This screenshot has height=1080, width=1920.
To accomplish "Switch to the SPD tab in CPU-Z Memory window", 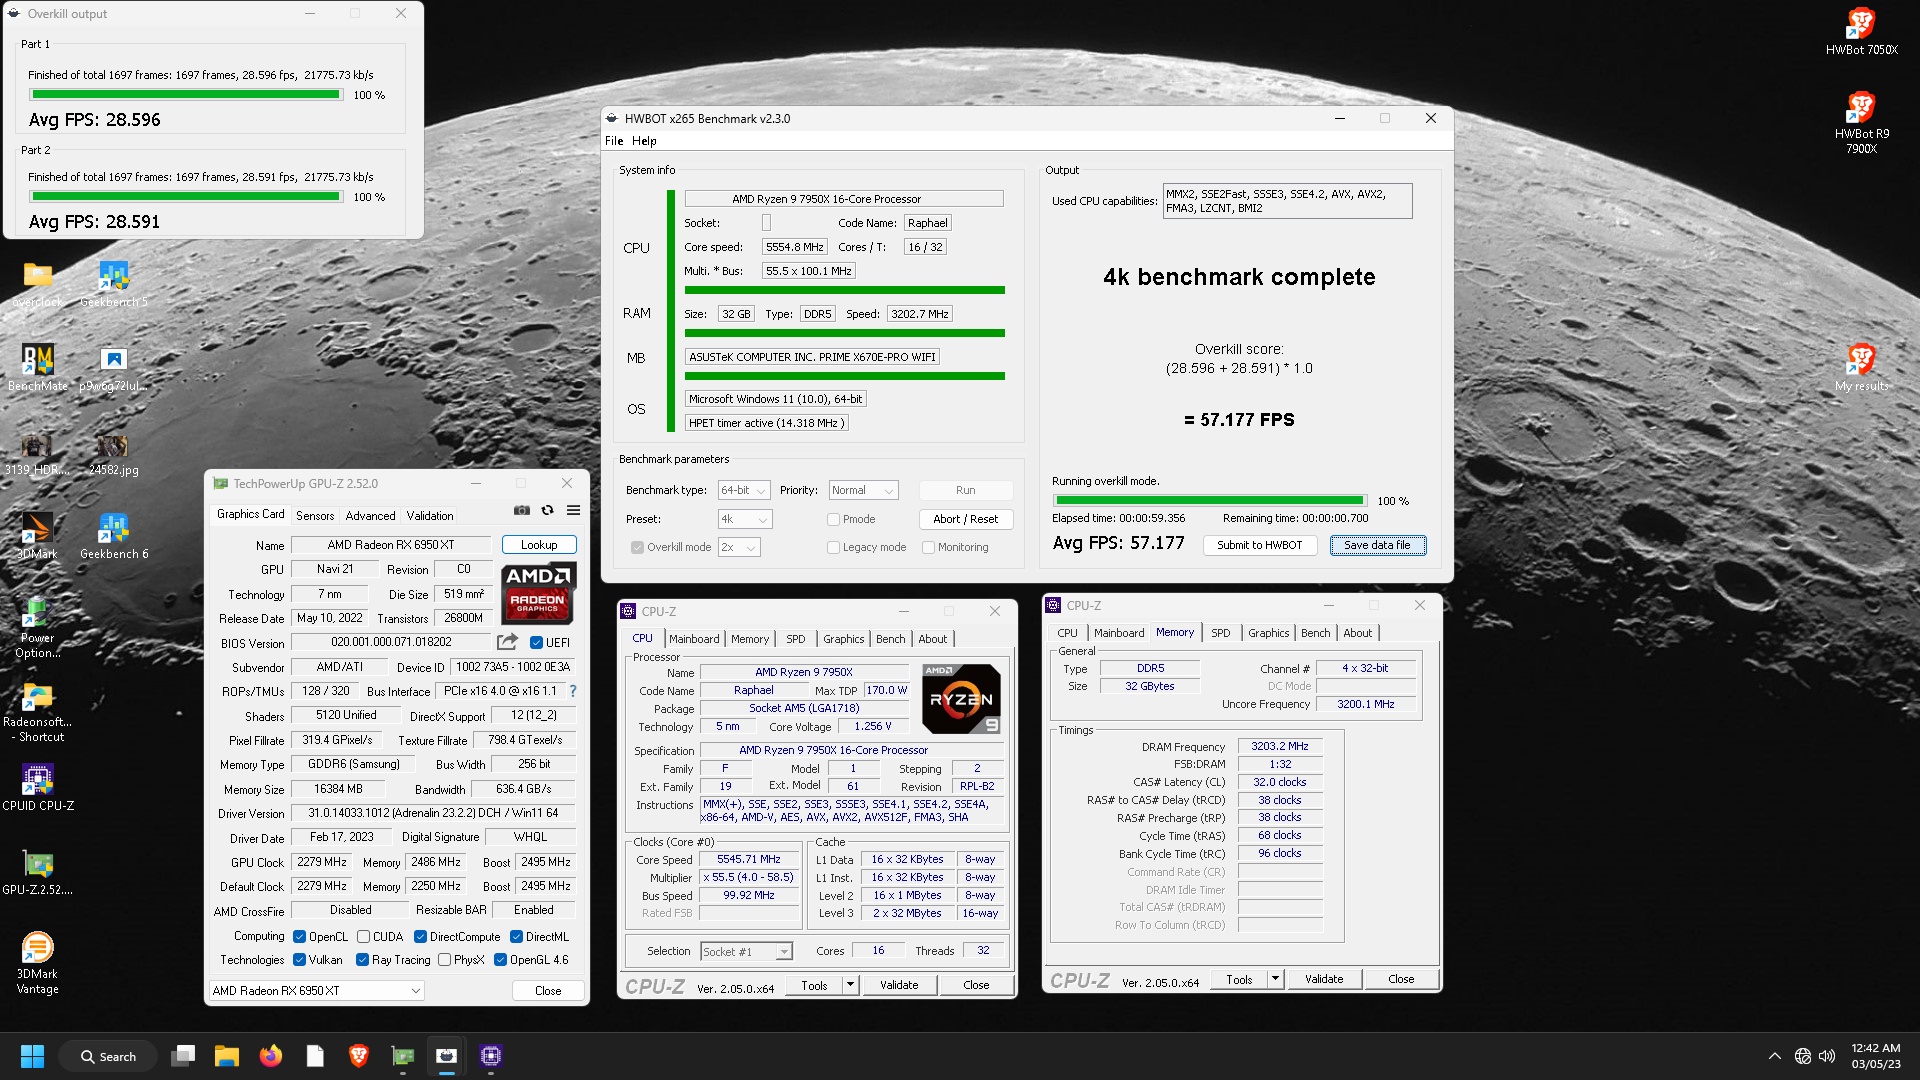I will tap(1221, 633).
